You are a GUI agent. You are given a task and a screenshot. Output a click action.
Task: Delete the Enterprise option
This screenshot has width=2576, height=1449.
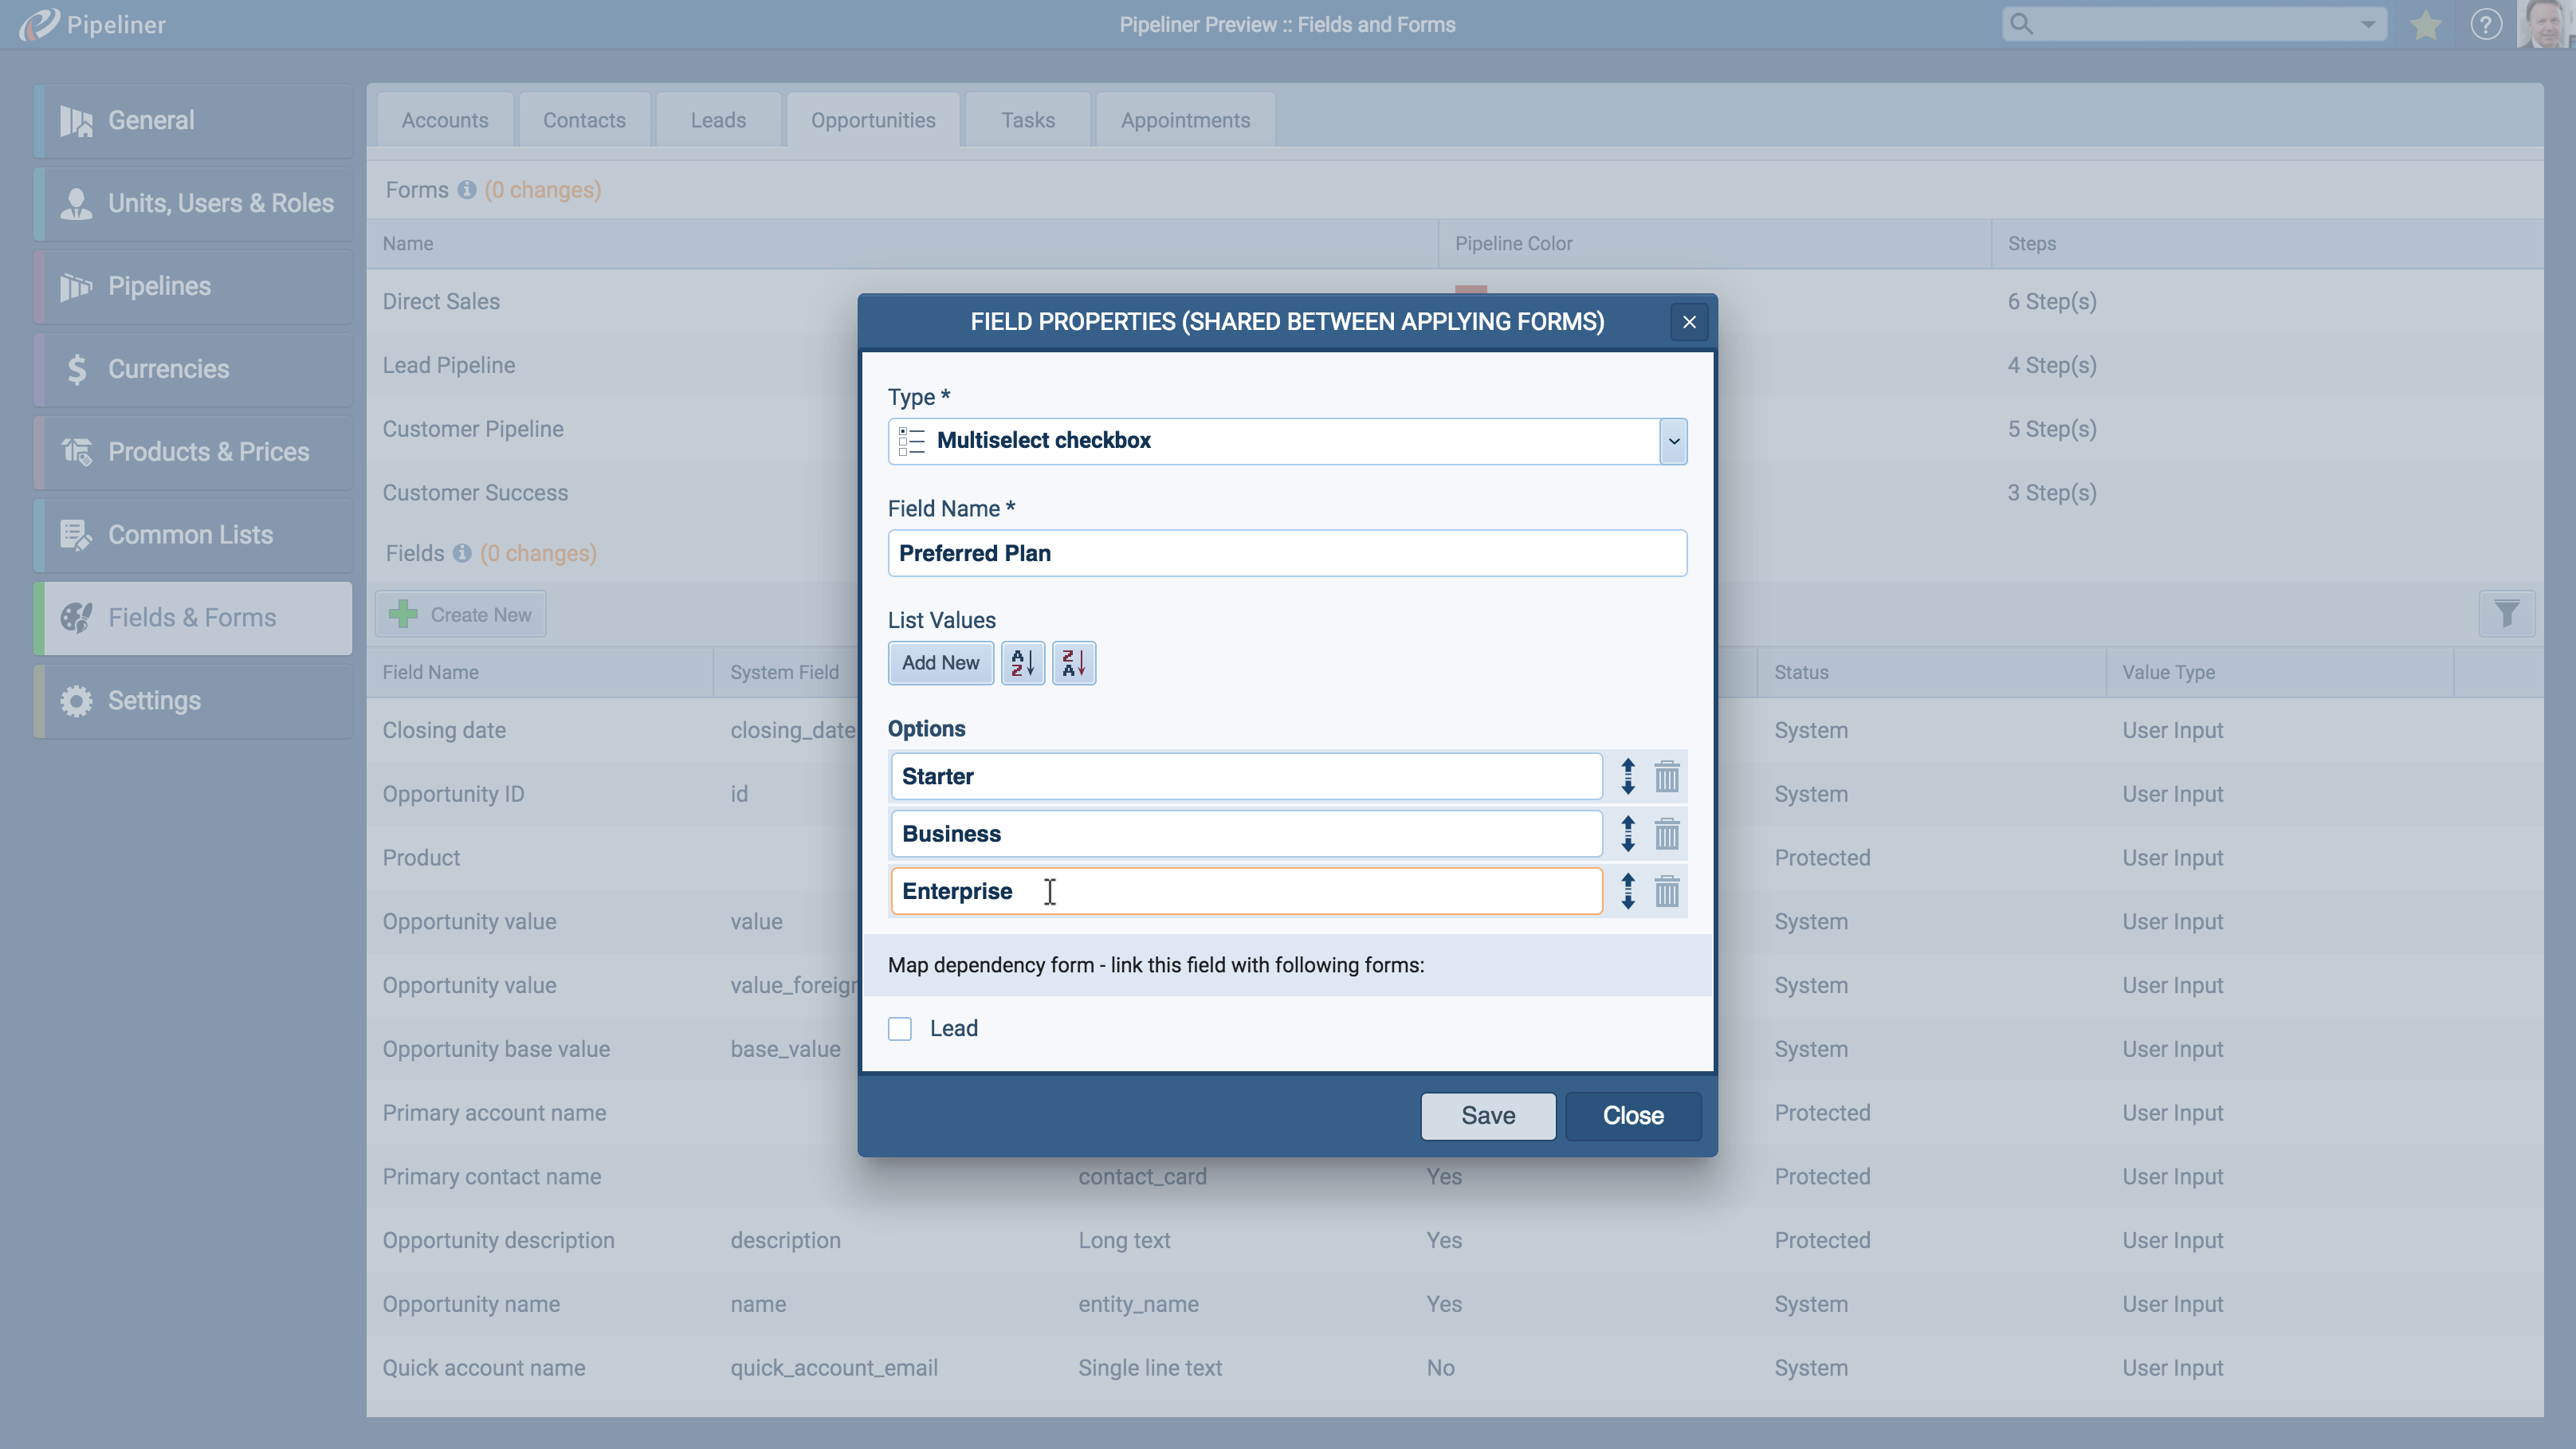(1666, 891)
